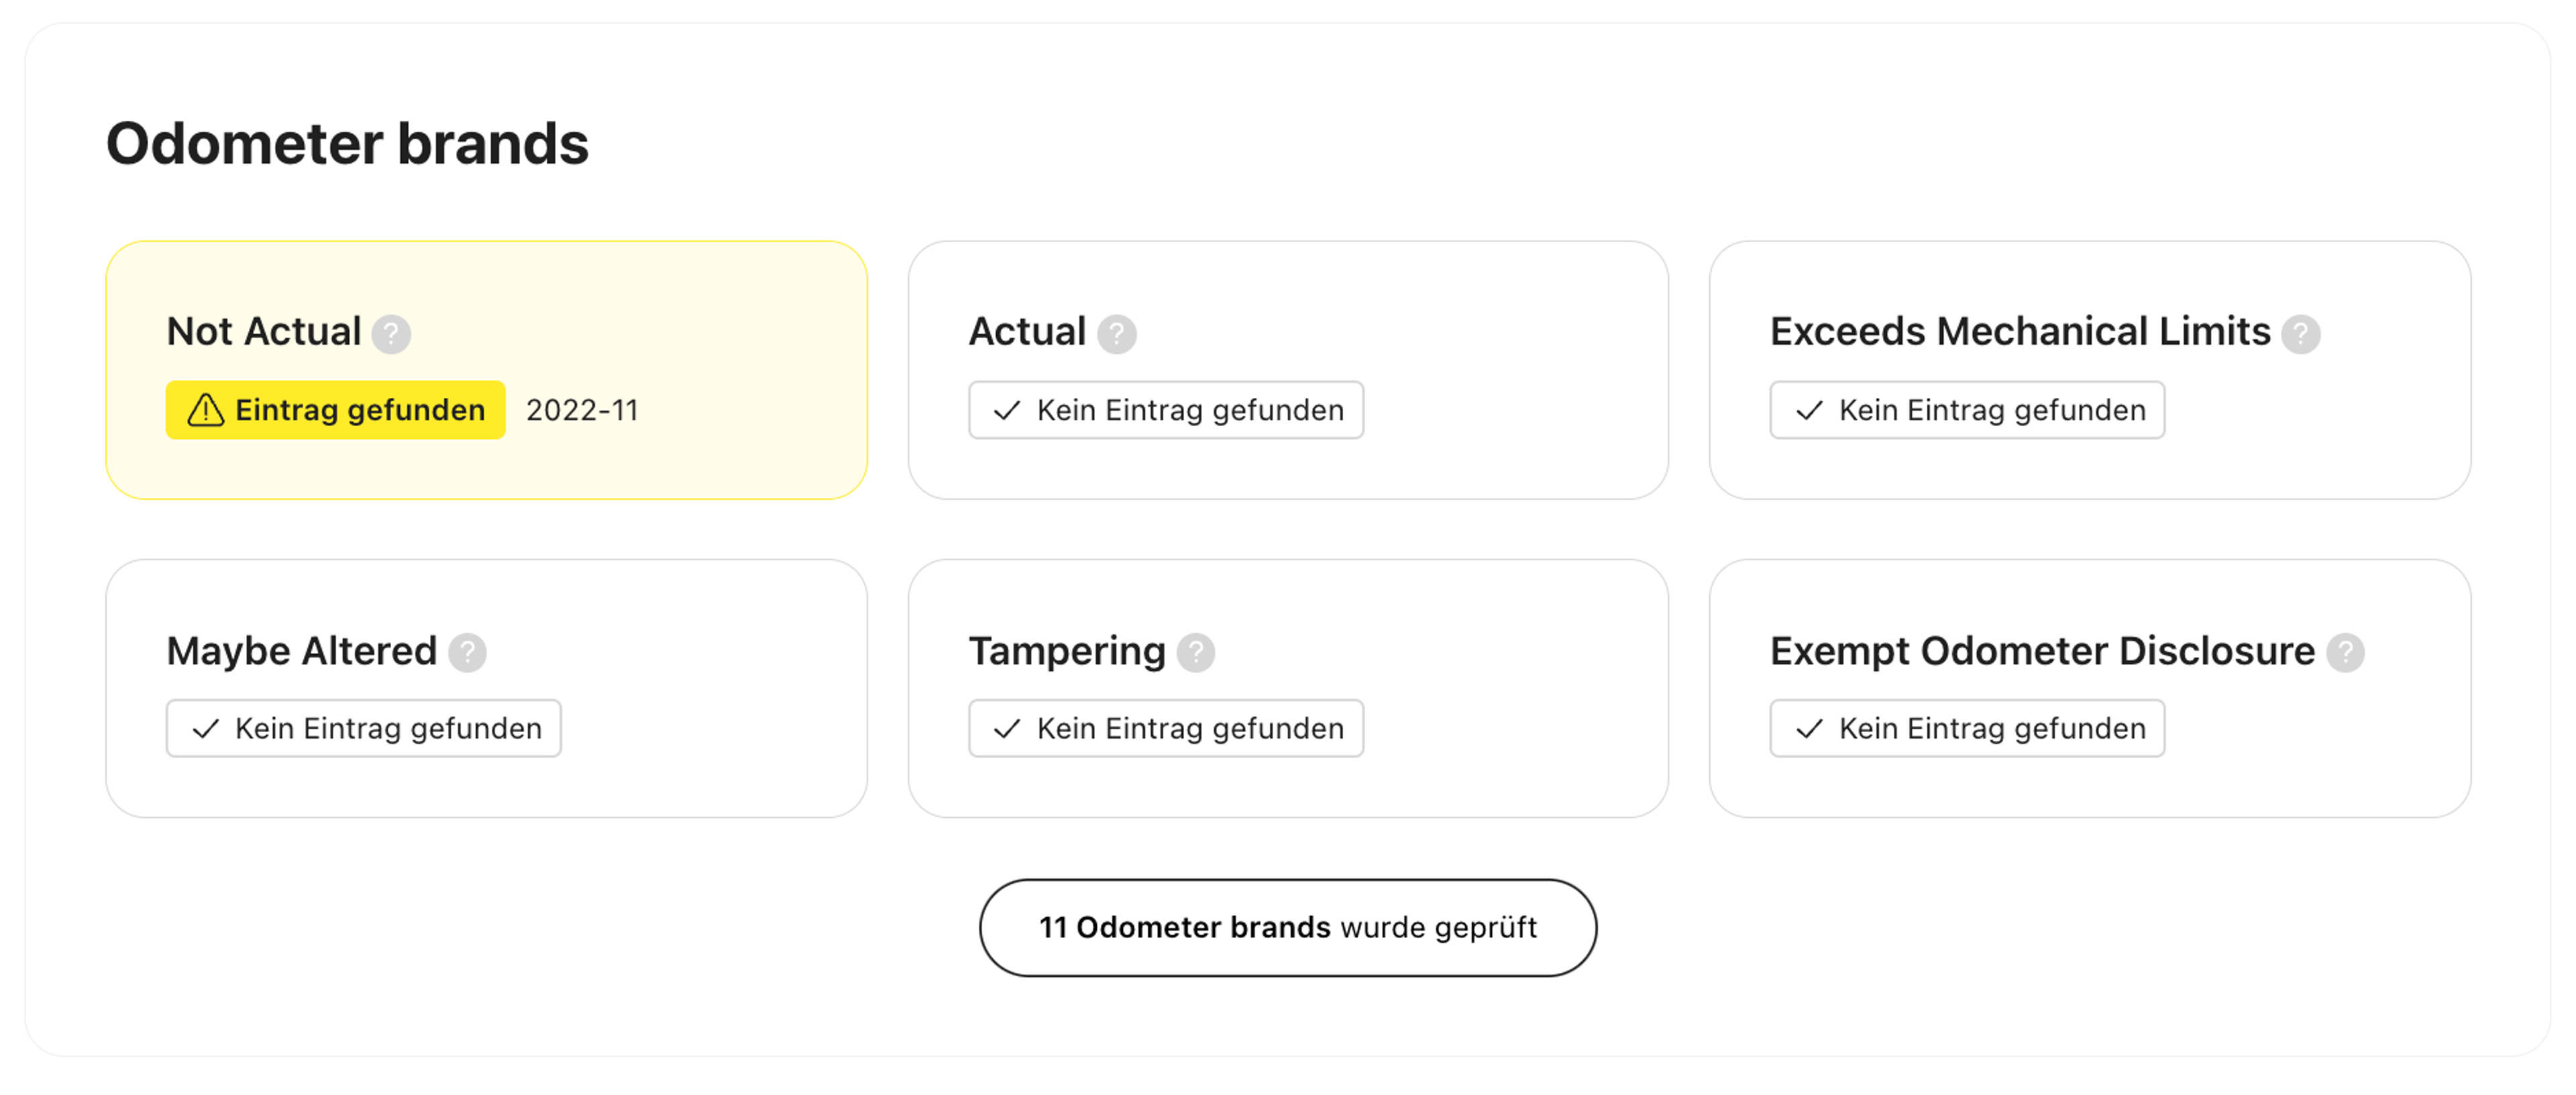Select Kein Eintrag gefunden under Maybe Altered
The height and width of the screenshot is (1095, 2576).
point(364,729)
